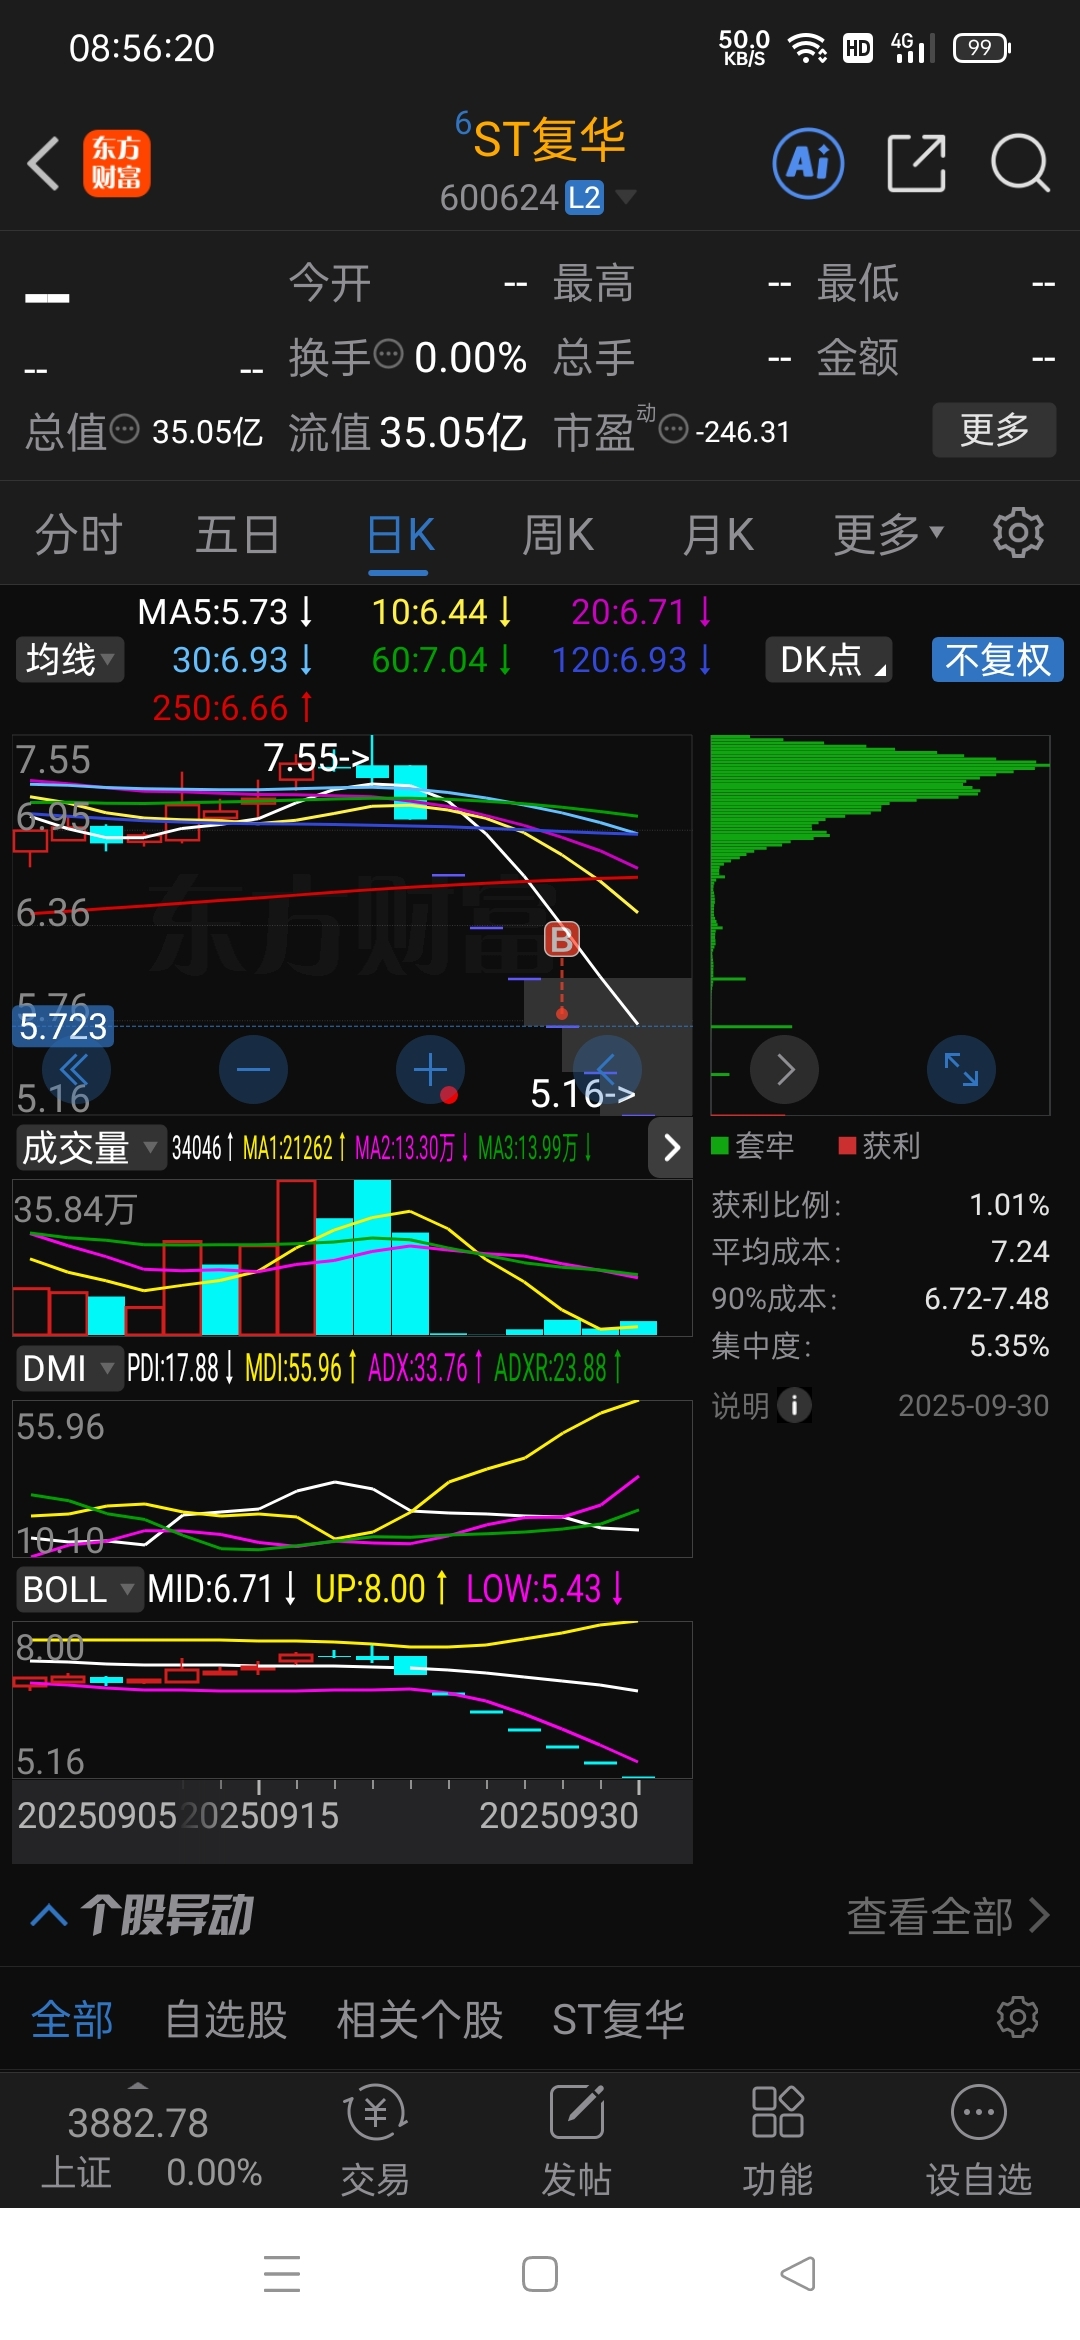Tap Android back triangle button
Screen dimensions: 1080x2340
coord(798,2274)
